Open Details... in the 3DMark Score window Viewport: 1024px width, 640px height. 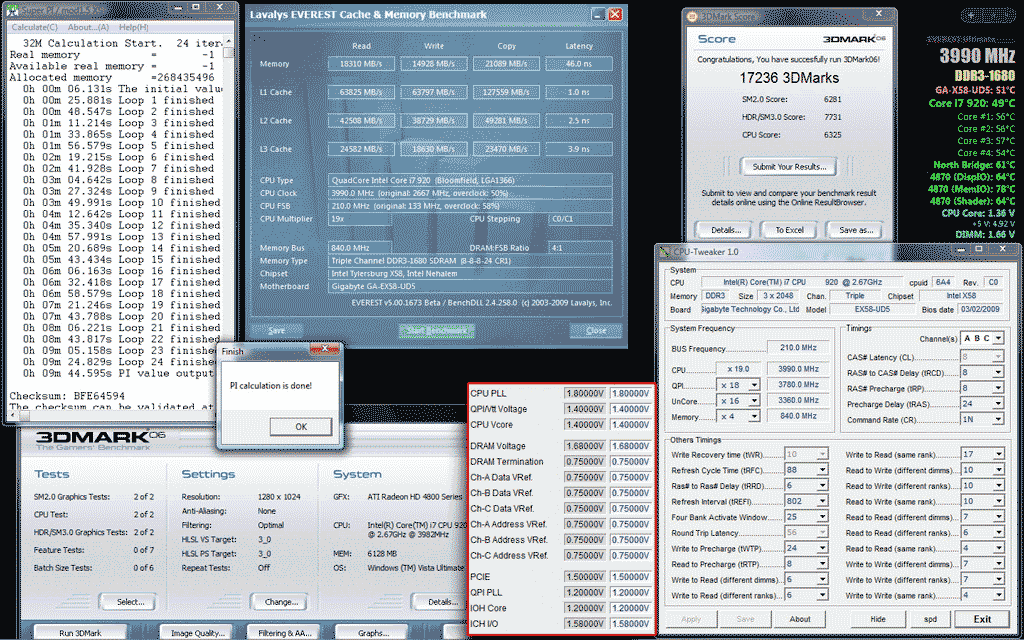tap(726, 230)
